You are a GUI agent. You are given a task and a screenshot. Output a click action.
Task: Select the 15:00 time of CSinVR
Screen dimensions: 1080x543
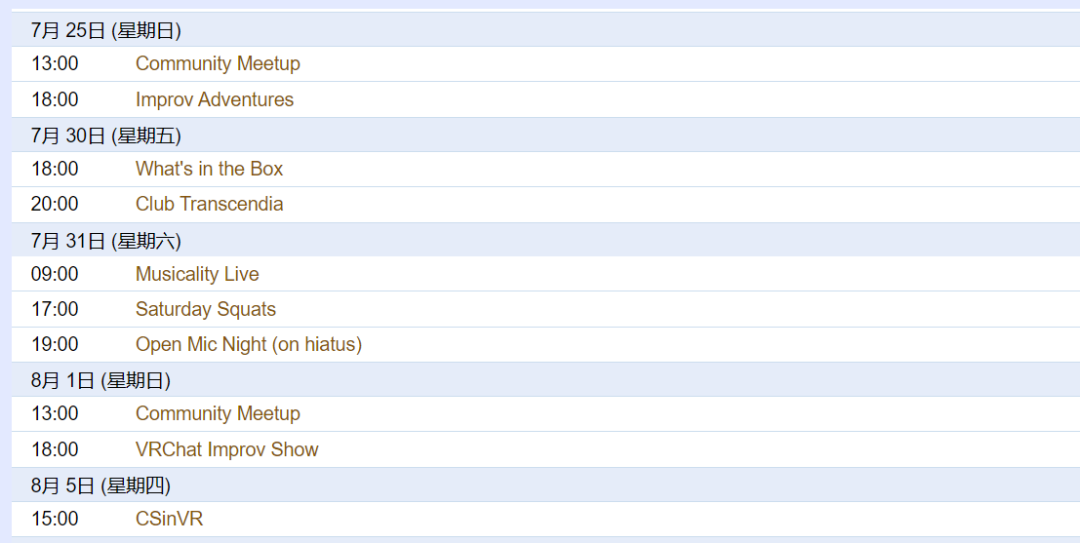(55, 519)
